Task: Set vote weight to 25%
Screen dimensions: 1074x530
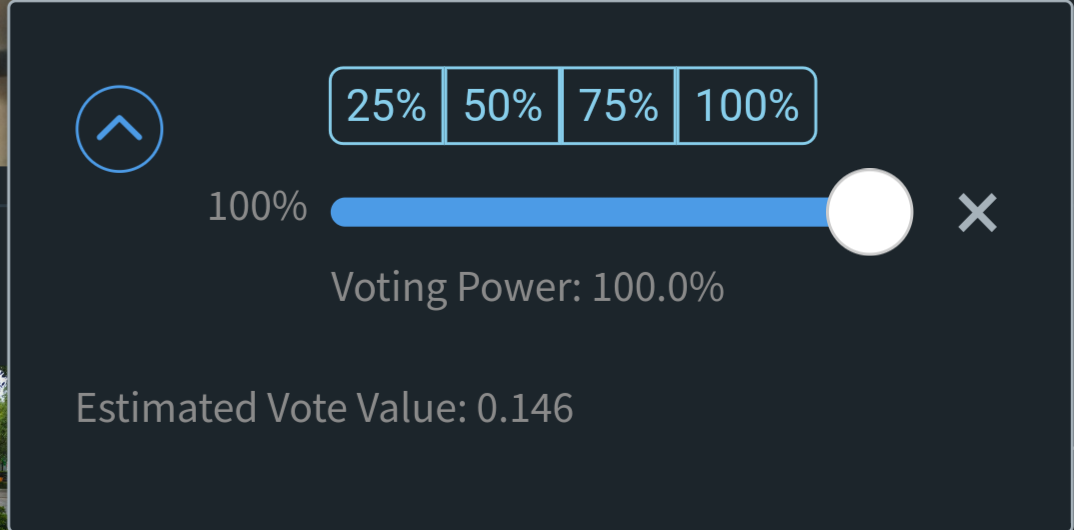Action: tap(387, 106)
